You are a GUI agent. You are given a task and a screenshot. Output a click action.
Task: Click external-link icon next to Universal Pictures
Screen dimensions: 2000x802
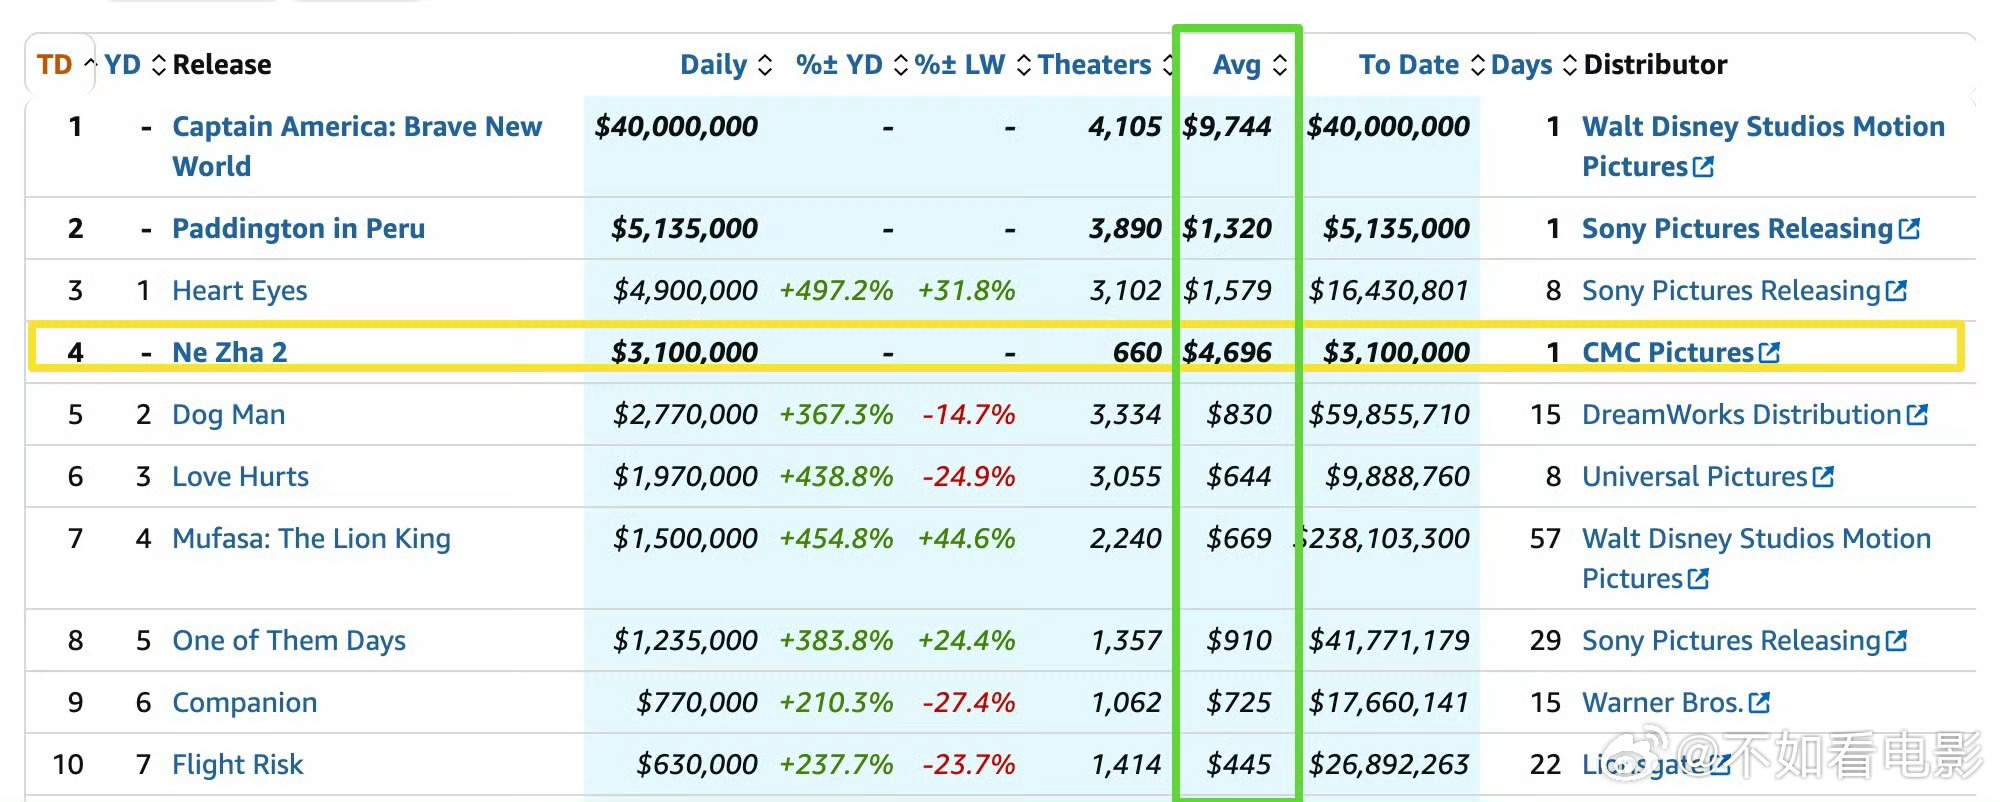click(x=1823, y=477)
